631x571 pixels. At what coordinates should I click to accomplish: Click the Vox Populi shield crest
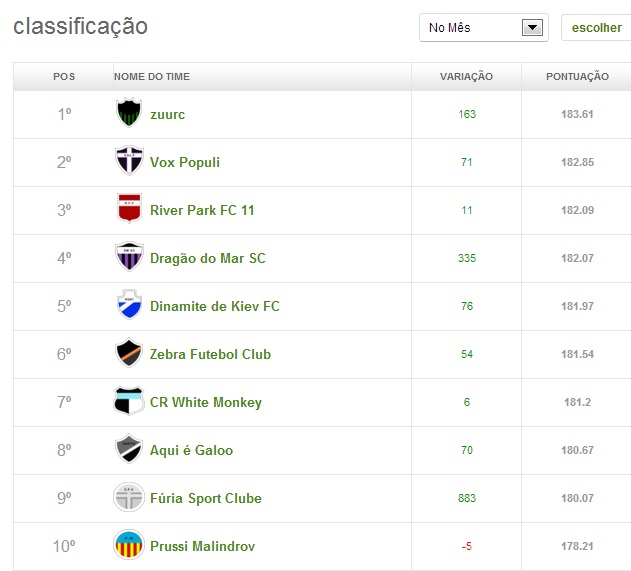tap(129, 161)
